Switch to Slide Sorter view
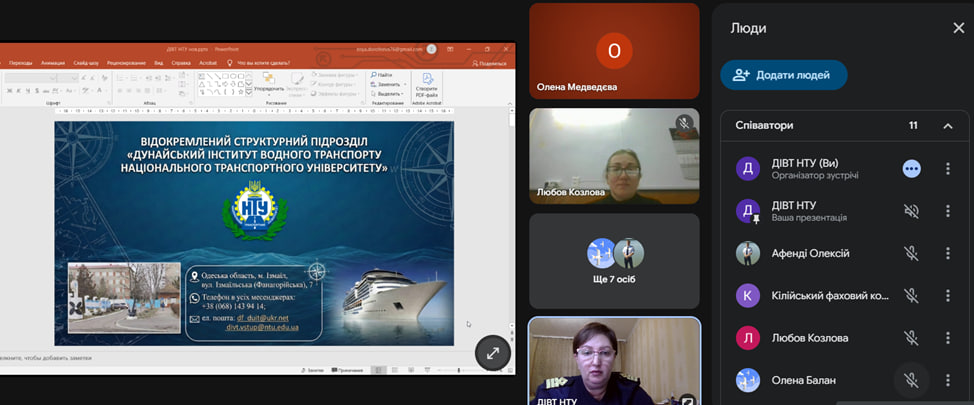Image resolution: width=974 pixels, height=405 pixels. [x=392, y=370]
